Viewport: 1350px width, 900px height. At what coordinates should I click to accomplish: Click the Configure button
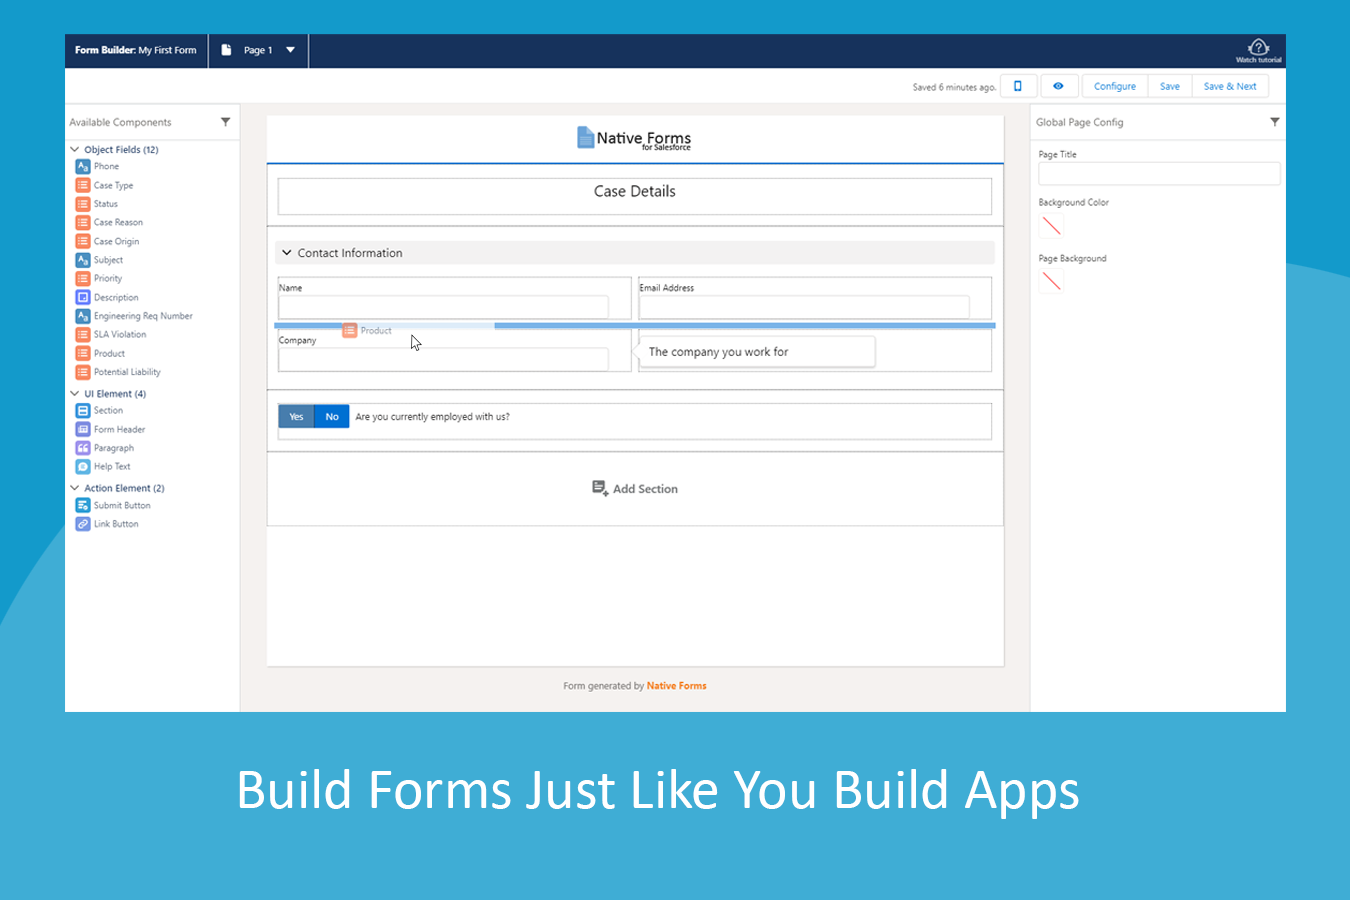[x=1115, y=86]
